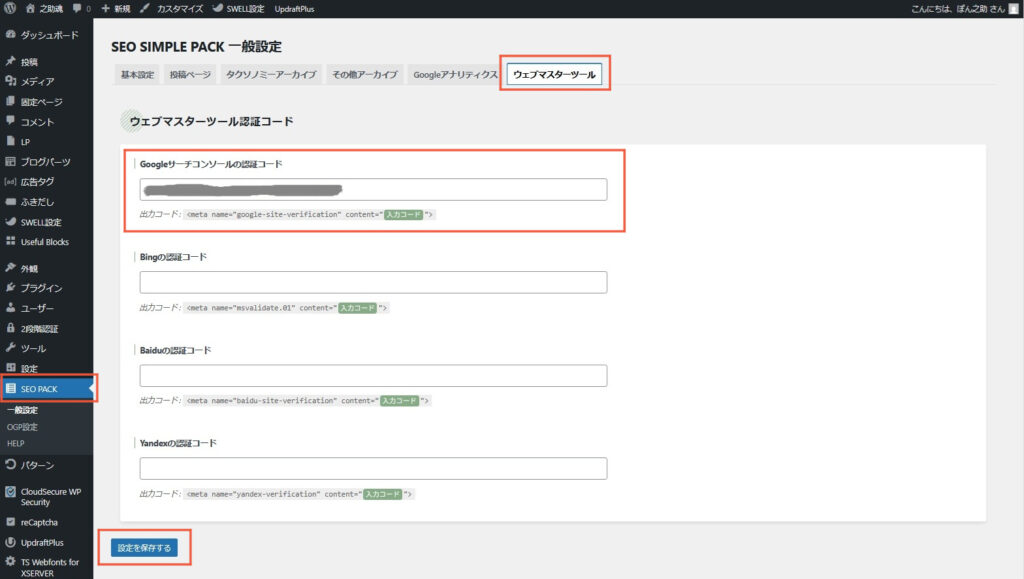Viewport: 1024px width, 579px height.
Task: Open ツール in the sidebar
Action: (33, 348)
